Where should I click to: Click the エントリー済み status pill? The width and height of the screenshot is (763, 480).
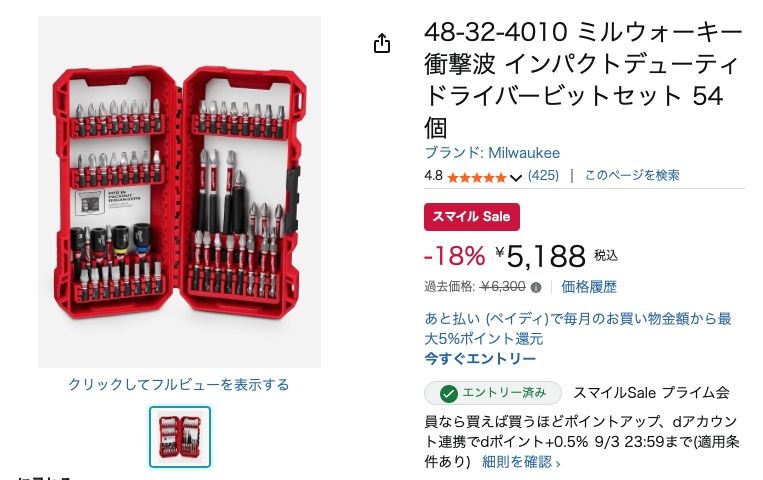pyautogui.click(x=493, y=393)
